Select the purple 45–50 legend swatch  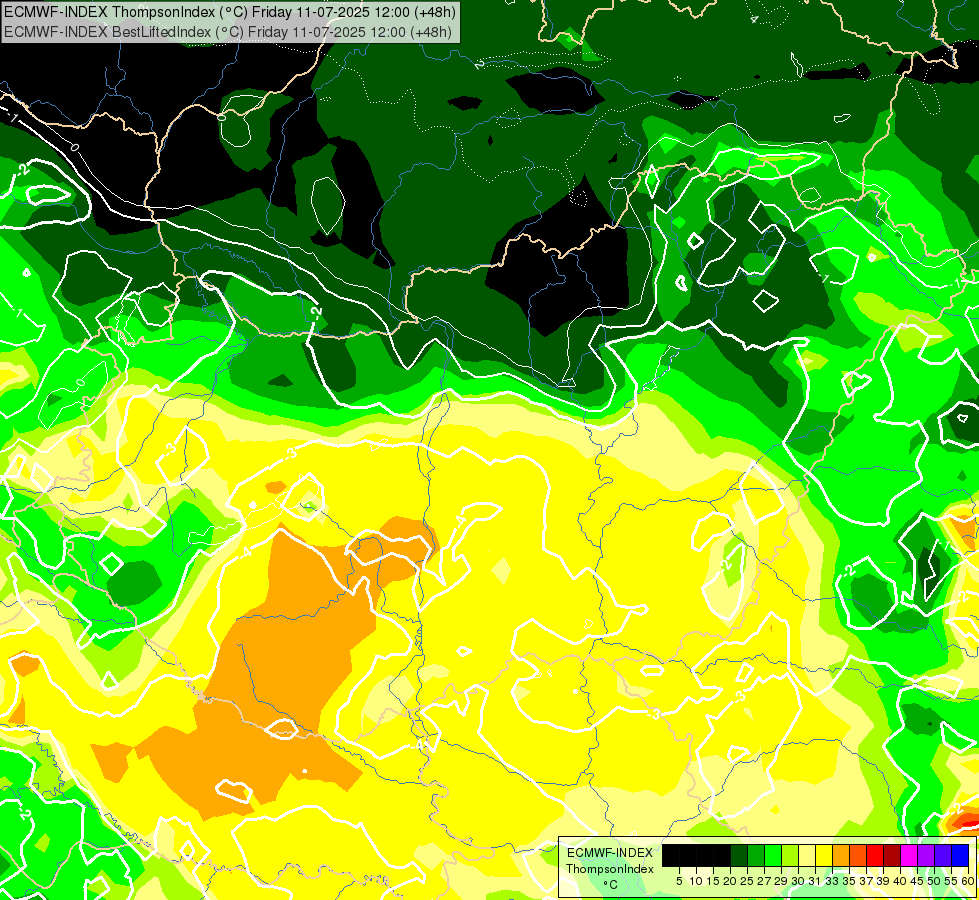tap(926, 856)
